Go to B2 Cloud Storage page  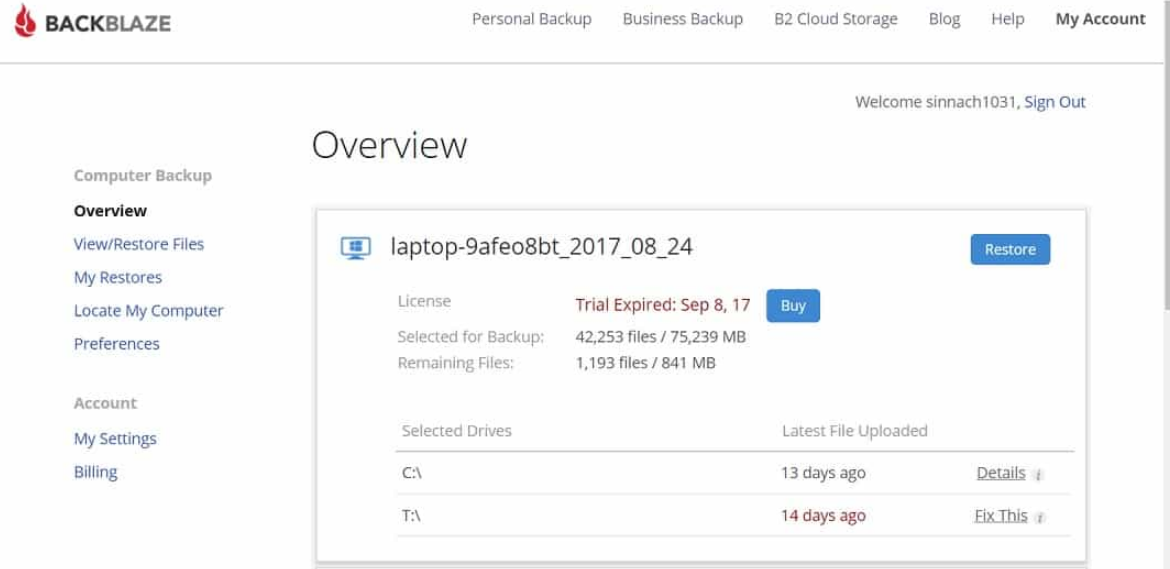[x=835, y=19]
